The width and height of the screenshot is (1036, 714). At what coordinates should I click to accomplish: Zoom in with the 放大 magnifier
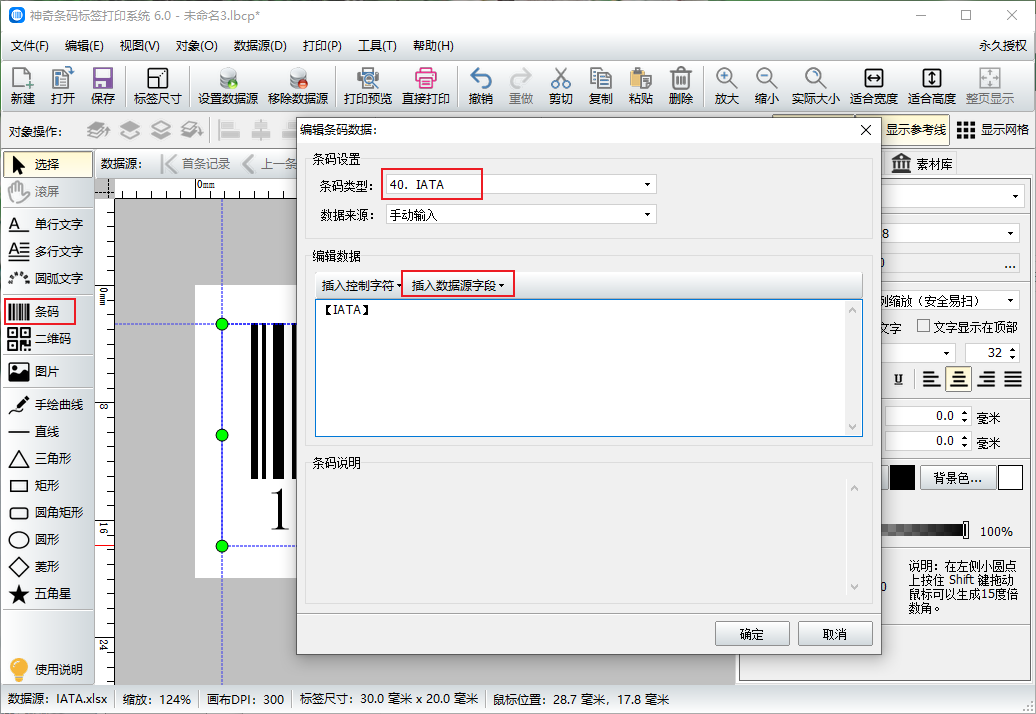[x=726, y=86]
